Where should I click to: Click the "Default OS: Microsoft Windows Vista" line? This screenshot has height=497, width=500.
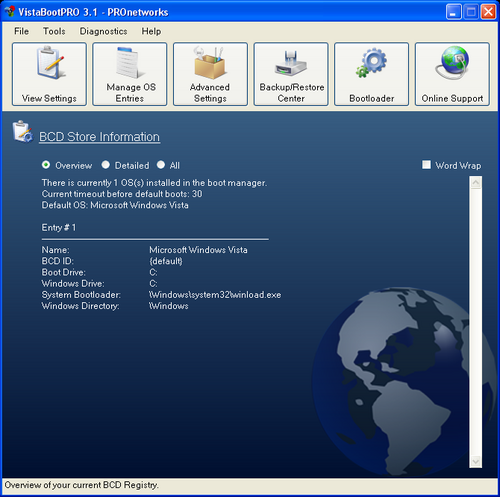[x=115, y=205]
